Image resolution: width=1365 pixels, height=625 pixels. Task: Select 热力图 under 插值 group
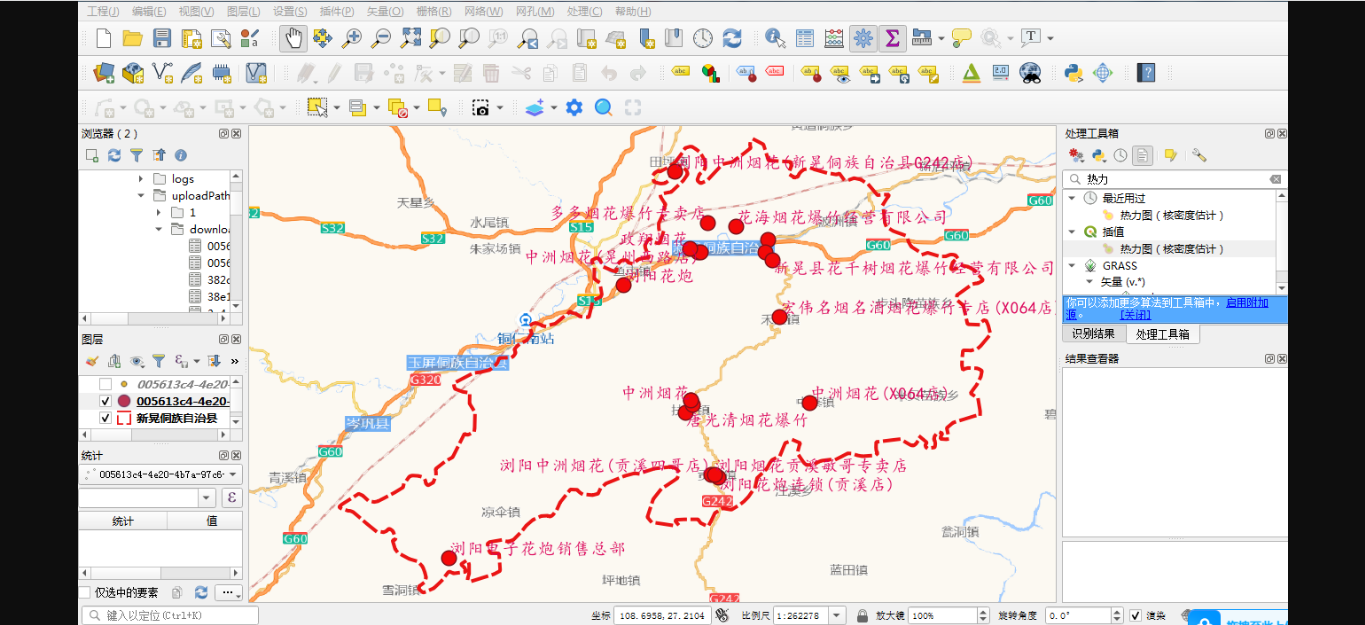click(x=1171, y=248)
